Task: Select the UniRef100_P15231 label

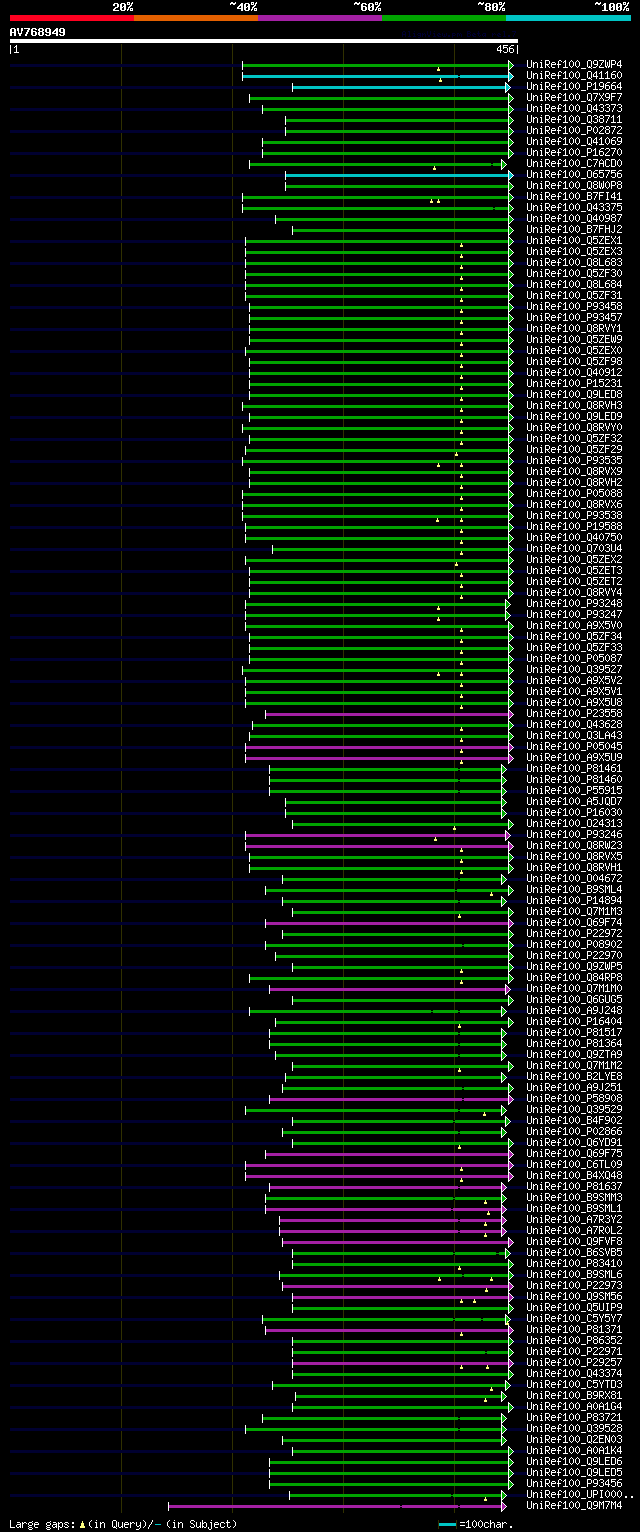Action: pos(573,383)
